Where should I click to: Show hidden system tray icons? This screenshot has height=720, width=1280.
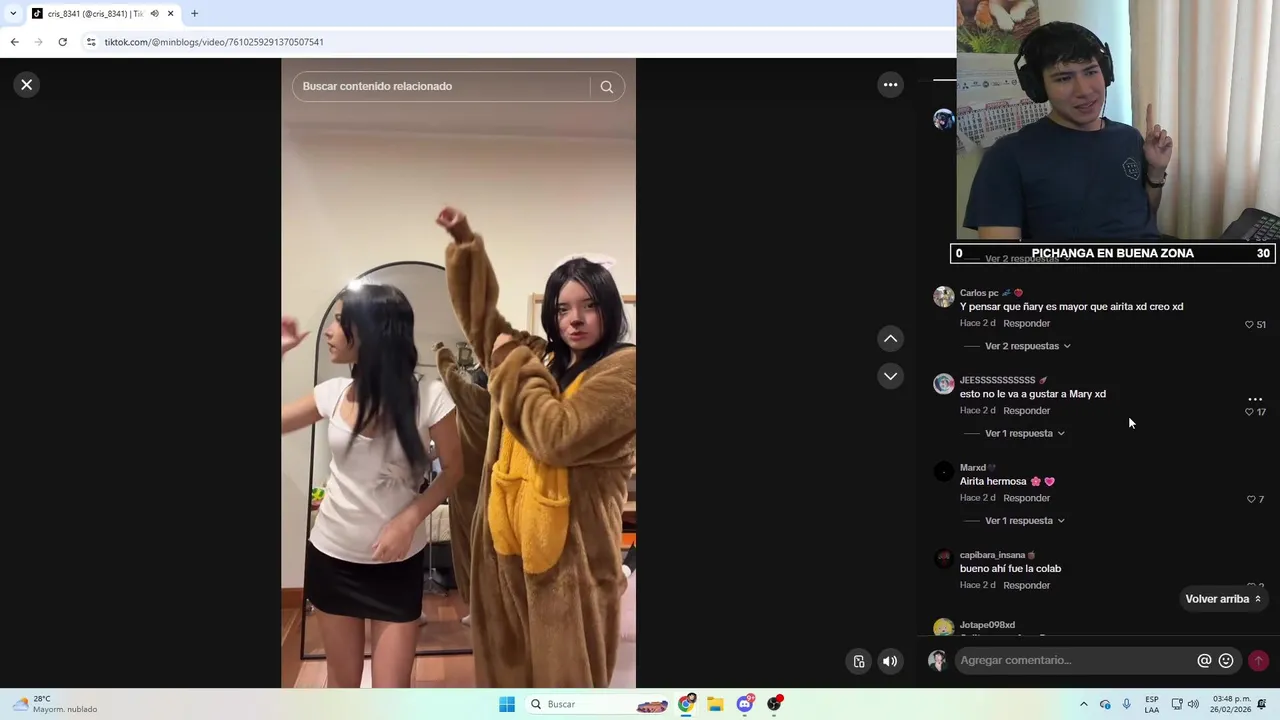click(x=1083, y=704)
